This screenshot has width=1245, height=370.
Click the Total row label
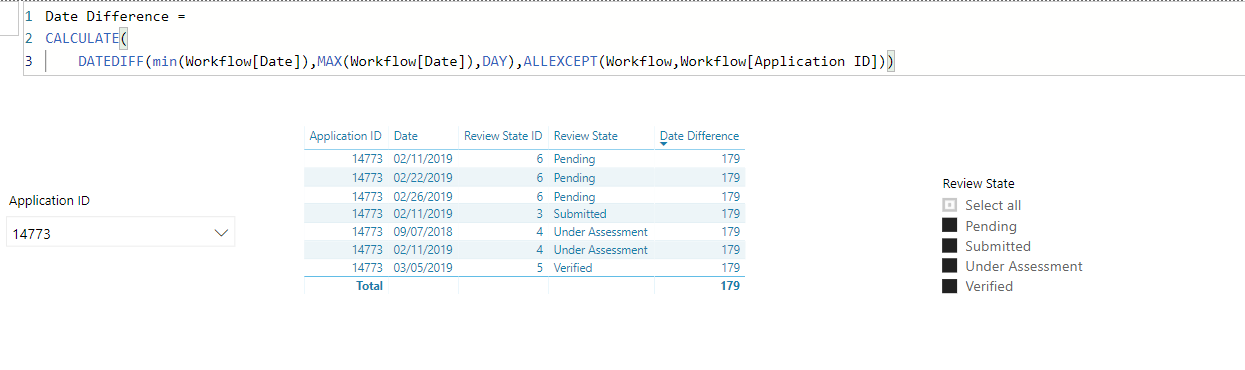click(x=369, y=286)
